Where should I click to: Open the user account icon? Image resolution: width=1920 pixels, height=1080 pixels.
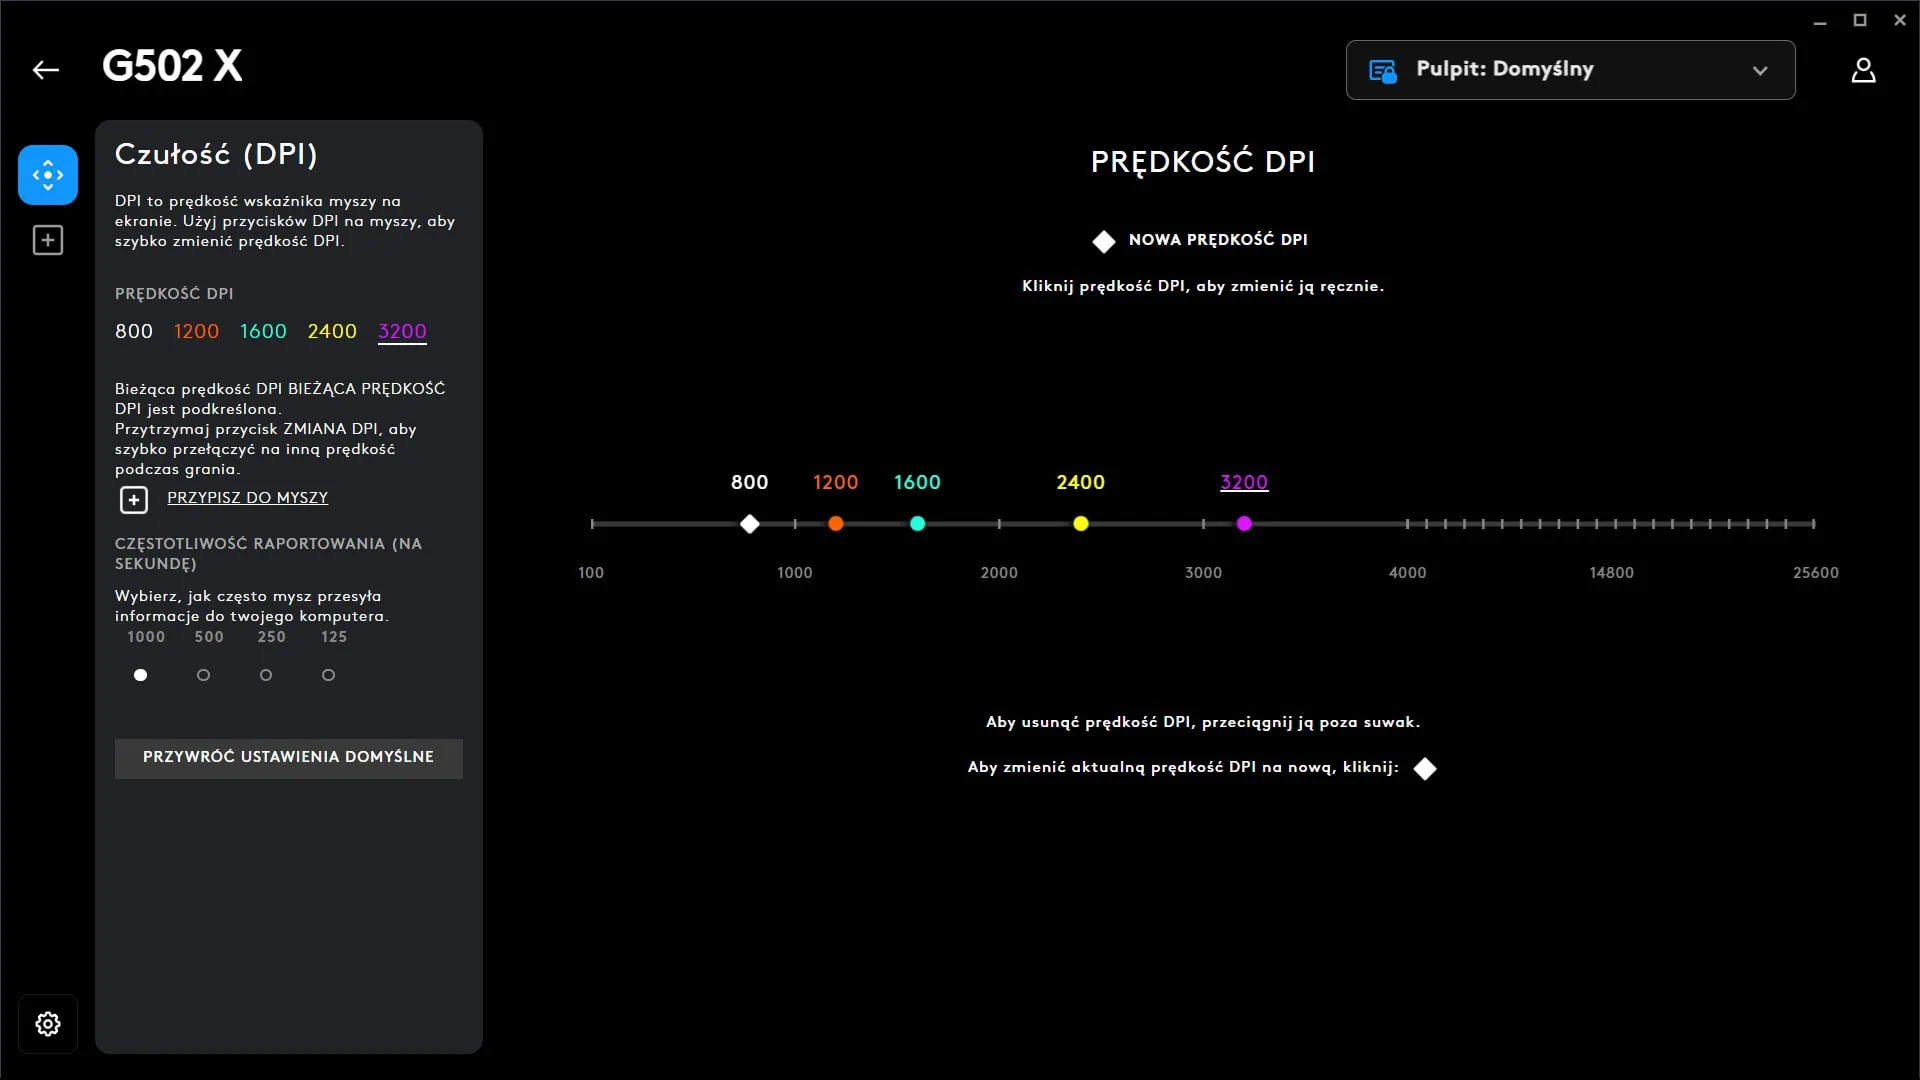point(1863,70)
